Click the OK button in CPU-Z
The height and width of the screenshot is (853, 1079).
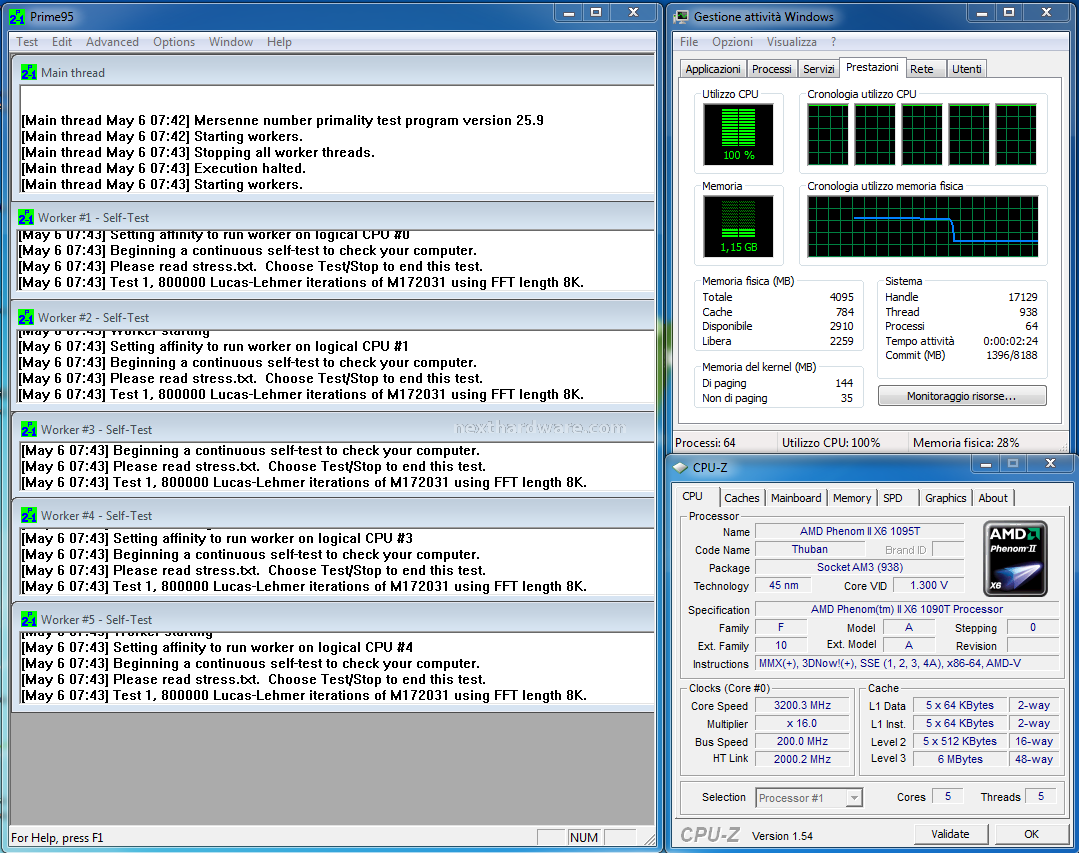point(1032,834)
